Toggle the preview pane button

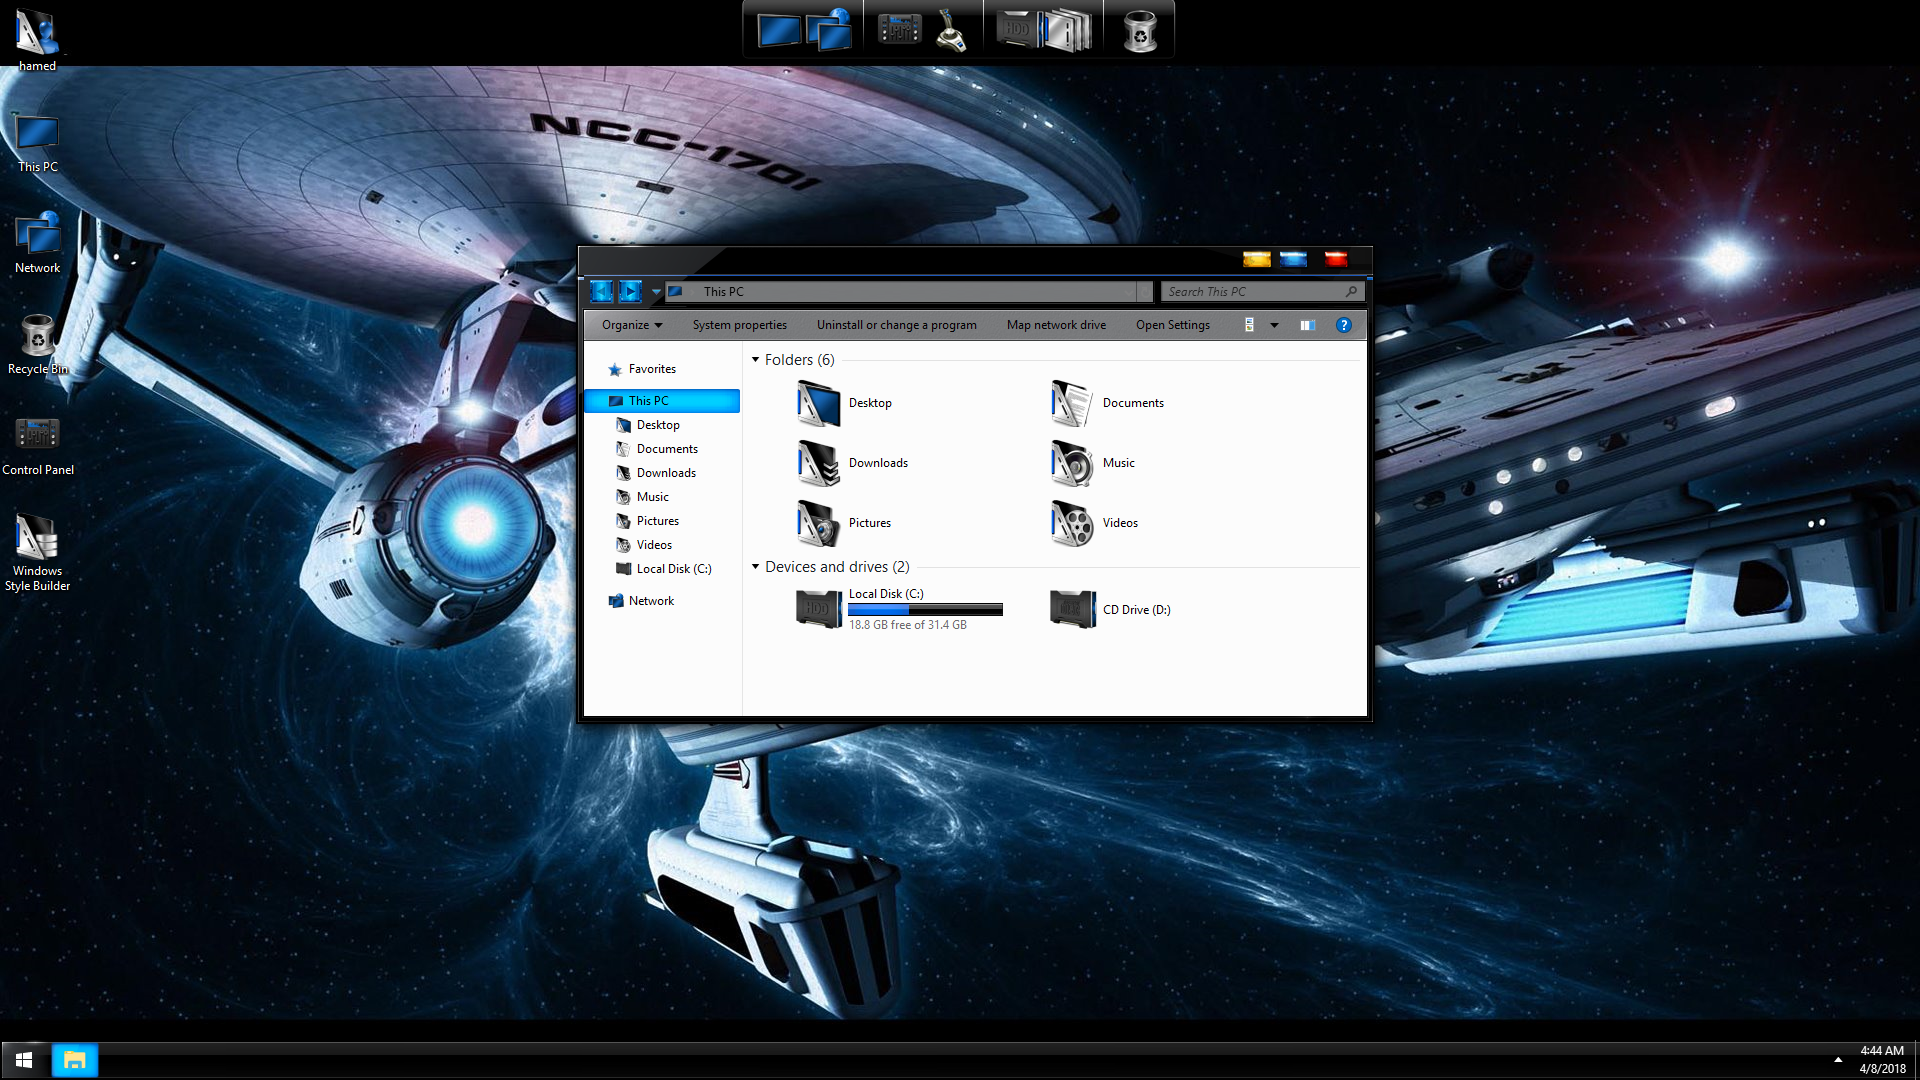pyautogui.click(x=1307, y=325)
